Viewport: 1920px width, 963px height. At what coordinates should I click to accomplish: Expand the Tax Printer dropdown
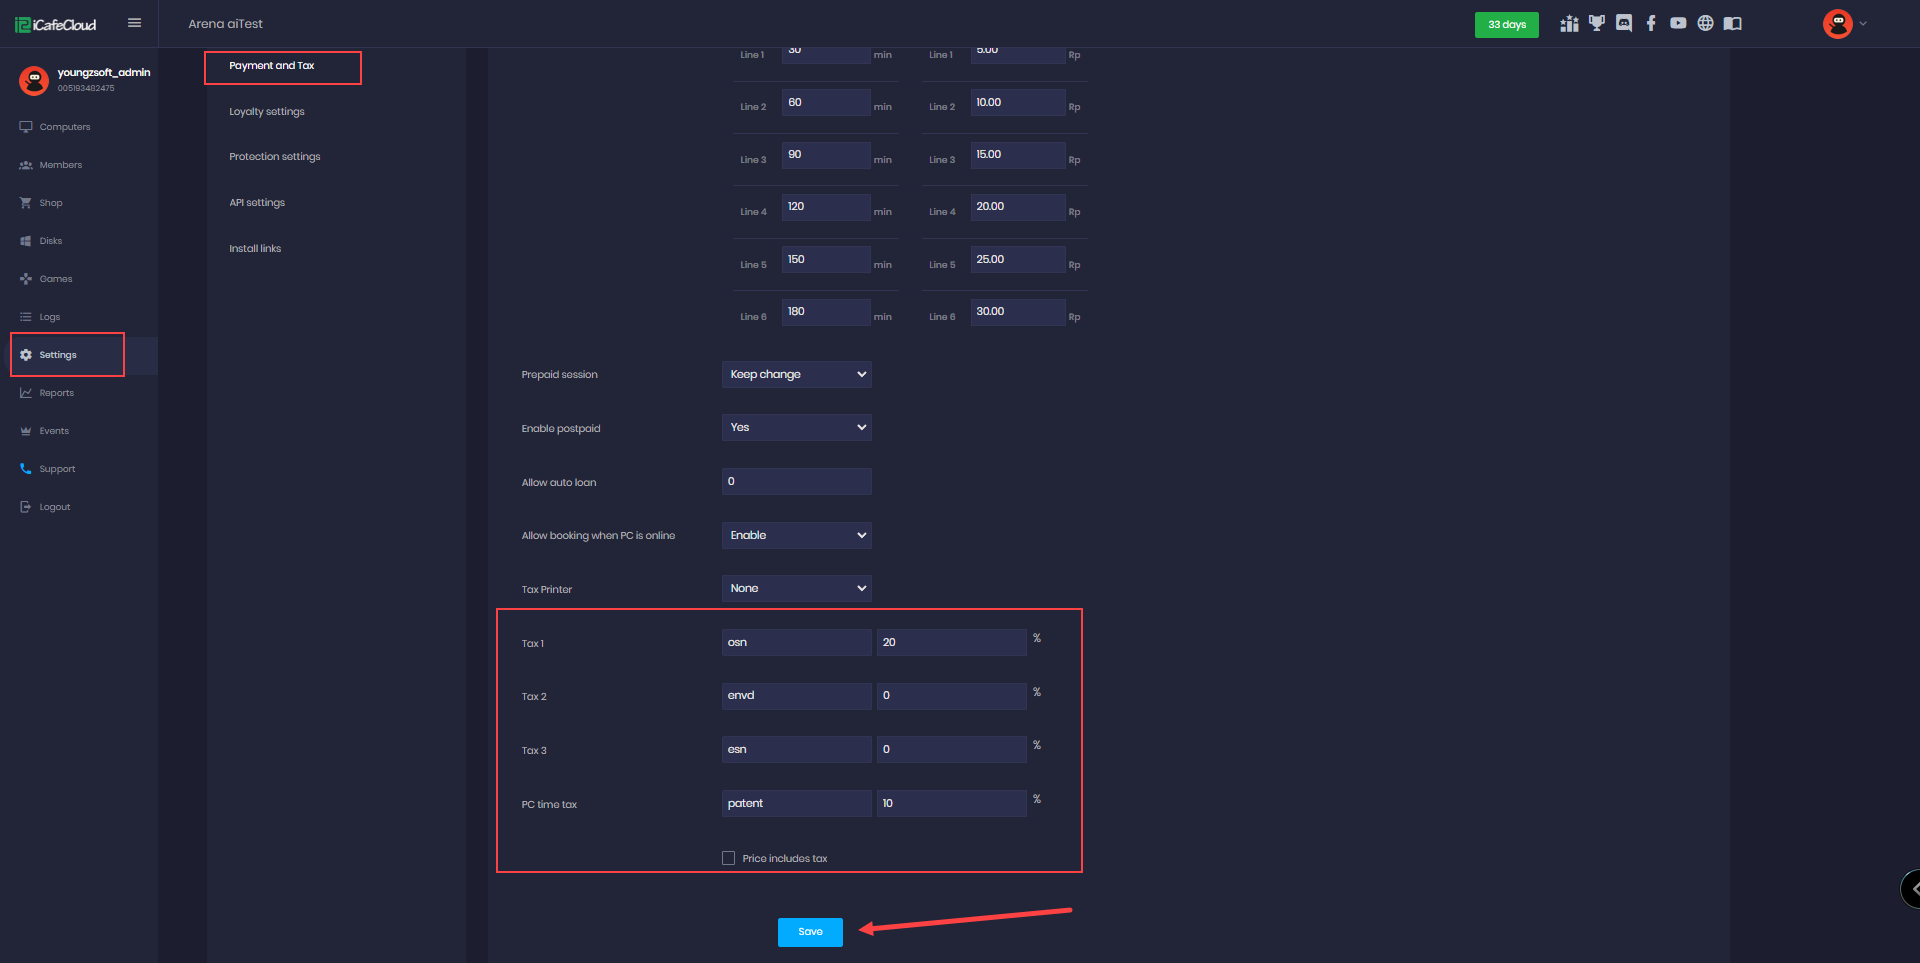coord(796,588)
